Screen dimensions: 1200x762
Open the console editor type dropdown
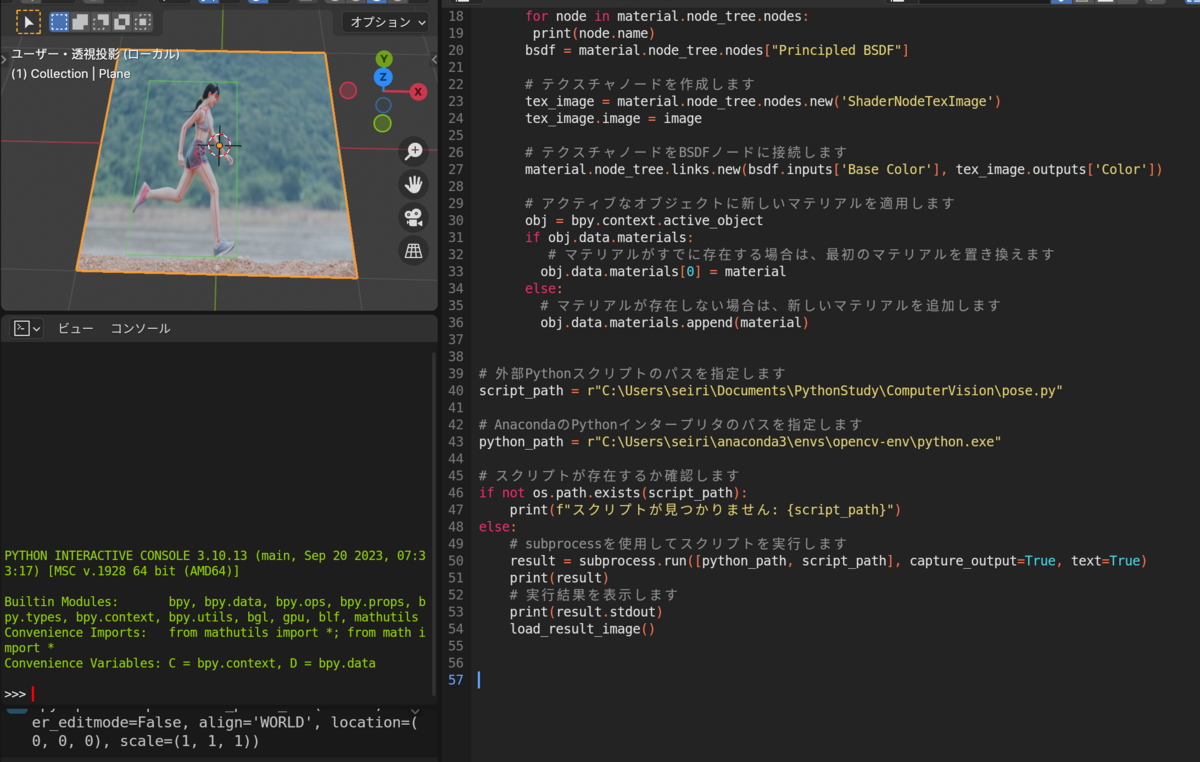pyautogui.click(x=27, y=328)
